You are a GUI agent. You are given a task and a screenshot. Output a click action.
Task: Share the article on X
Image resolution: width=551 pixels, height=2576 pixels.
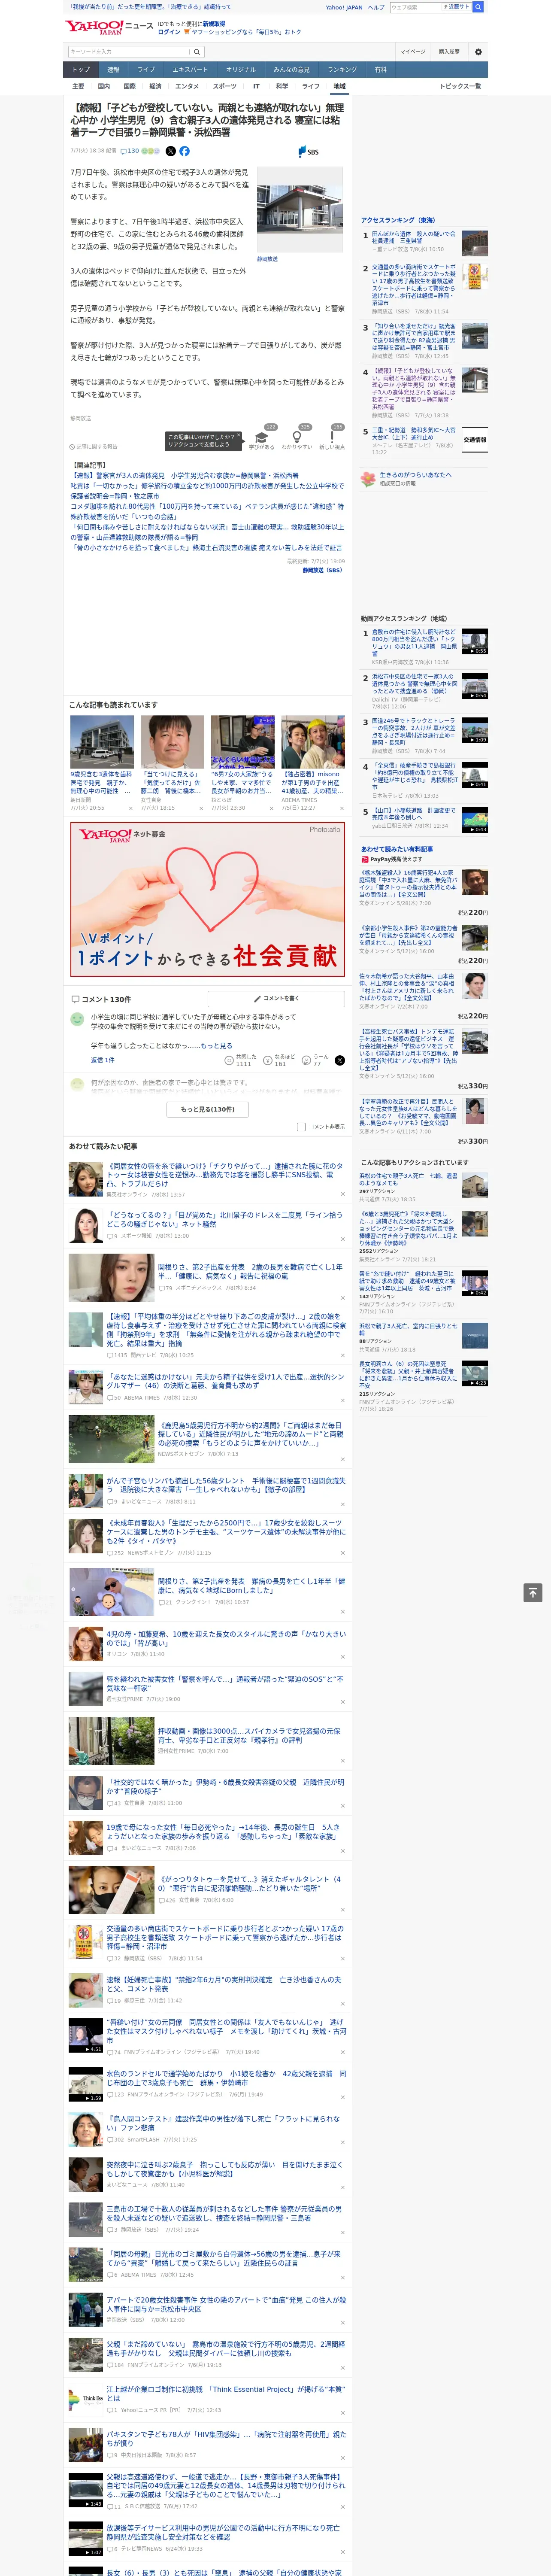(170, 151)
